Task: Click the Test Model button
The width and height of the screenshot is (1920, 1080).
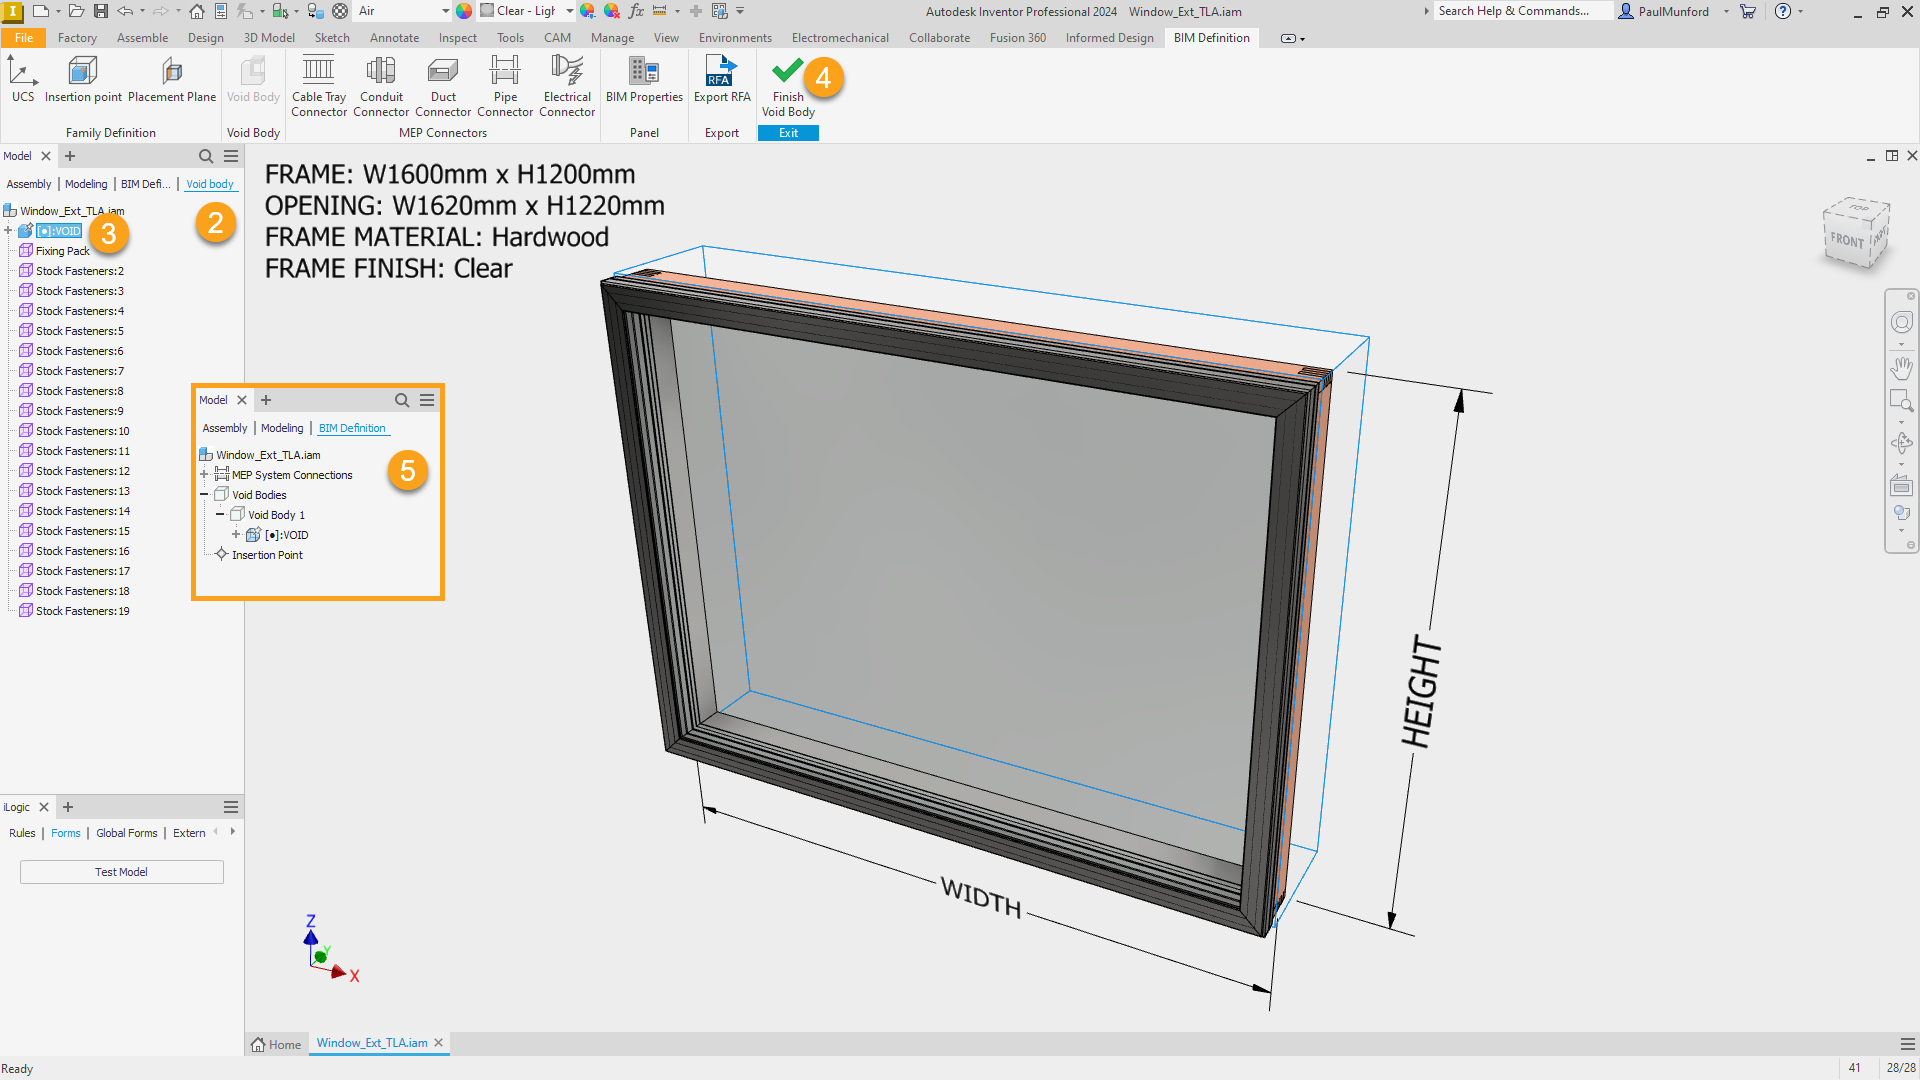Action: (121, 872)
